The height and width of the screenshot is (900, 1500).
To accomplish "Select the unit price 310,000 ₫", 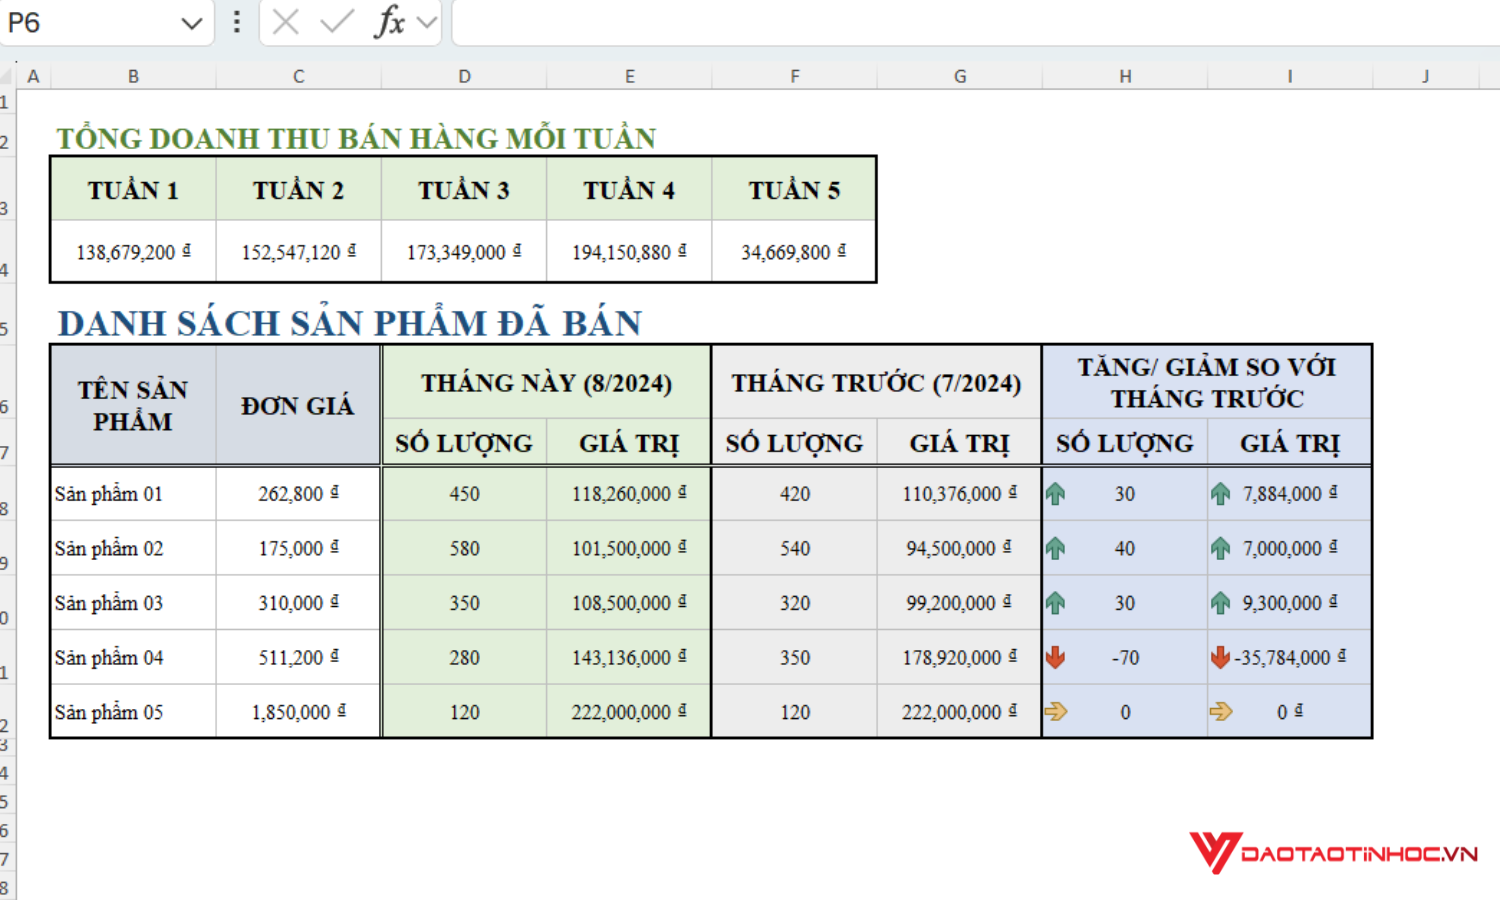I will [298, 603].
